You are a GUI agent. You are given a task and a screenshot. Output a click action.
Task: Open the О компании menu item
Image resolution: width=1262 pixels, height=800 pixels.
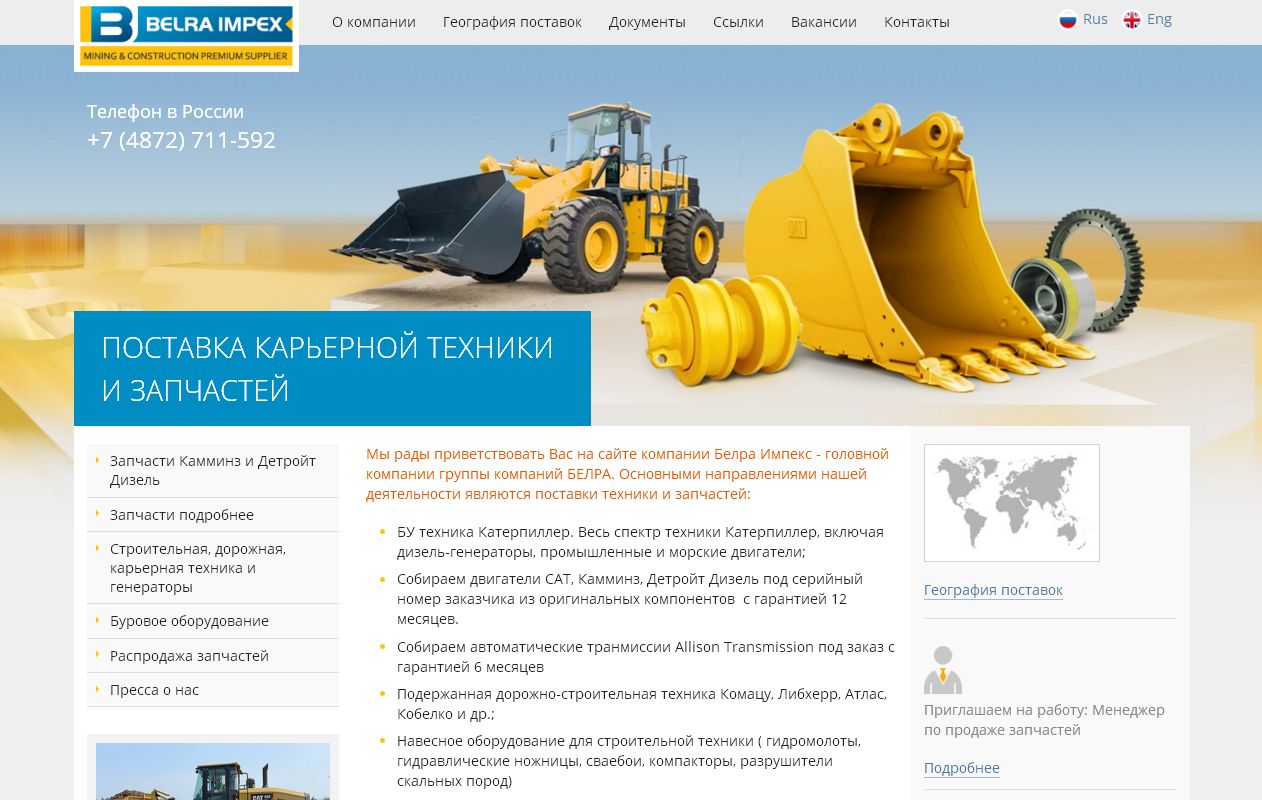click(x=374, y=22)
